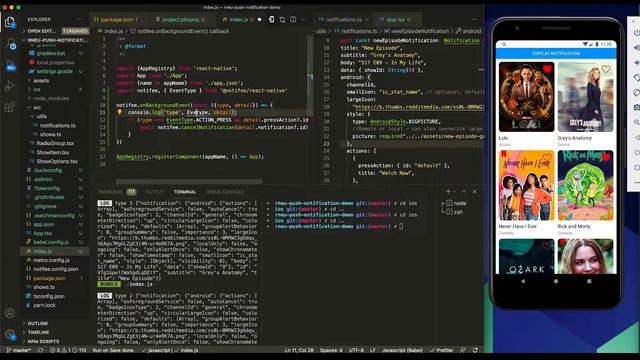Maximize the panel with the up chevron
Image resolution: width=640 pixels, height=360 pixels.
pyautogui.click(x=464, y=191)
